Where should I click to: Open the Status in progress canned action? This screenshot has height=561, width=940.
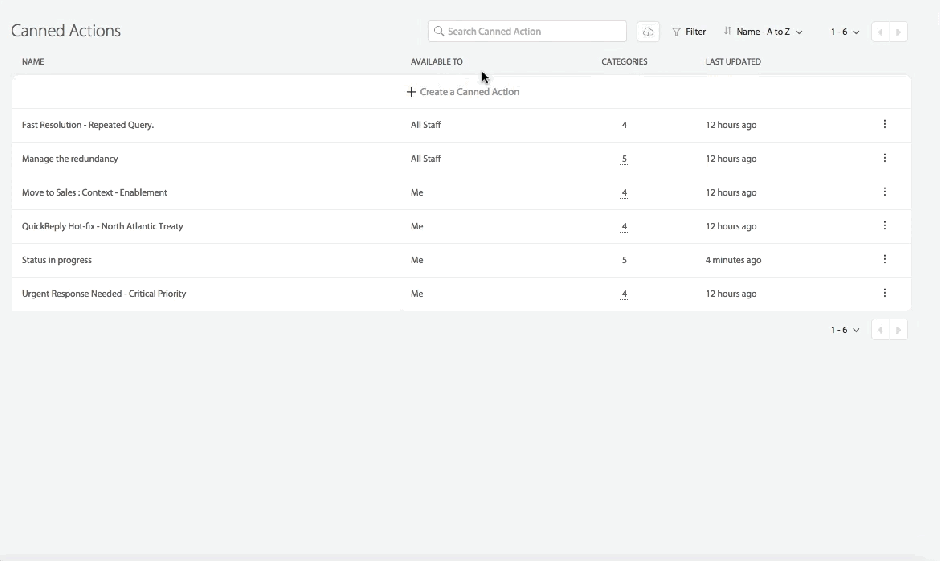(x=57, y=260)
